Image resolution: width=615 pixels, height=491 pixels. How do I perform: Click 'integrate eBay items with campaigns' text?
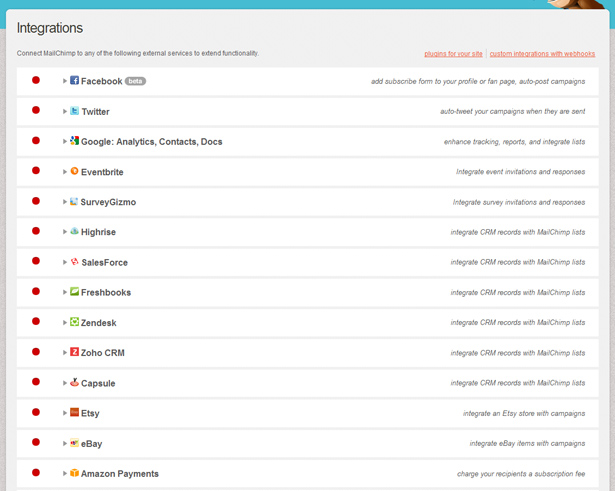527,444
